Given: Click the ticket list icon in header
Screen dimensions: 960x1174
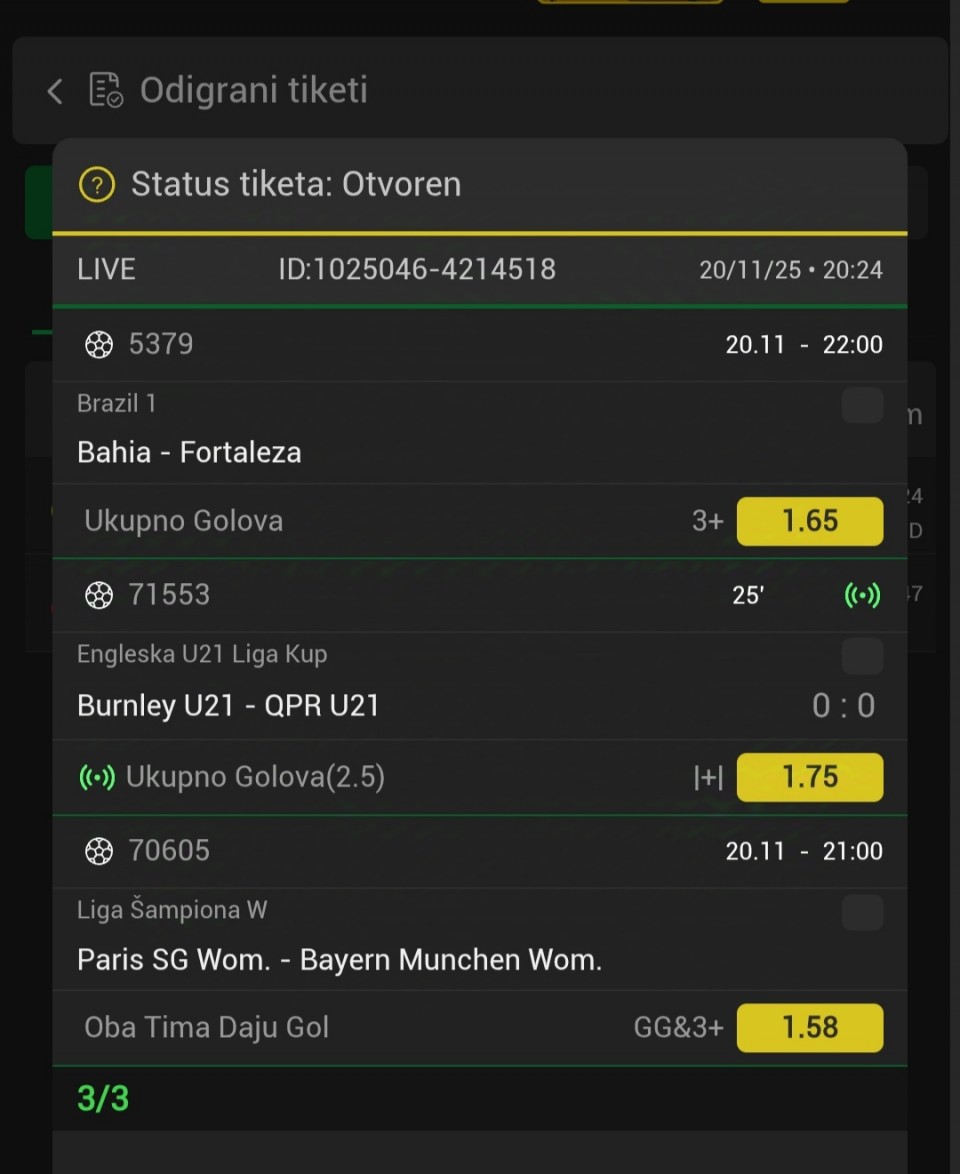Looking at the screenshot, I should tap(106, 90).
